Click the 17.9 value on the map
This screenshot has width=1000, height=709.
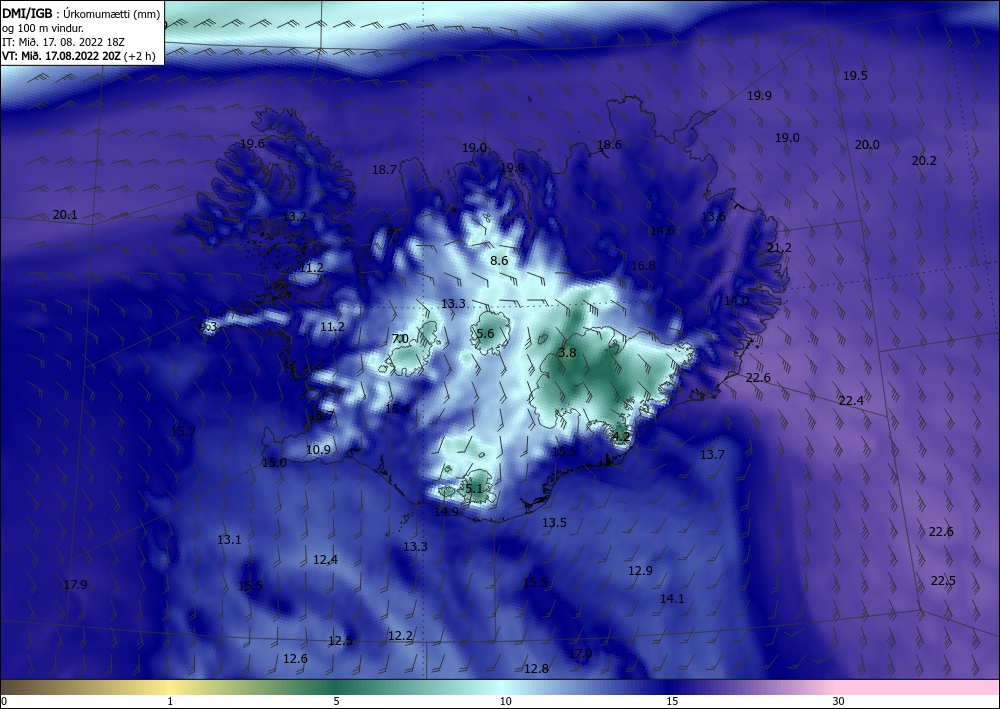[75, 585]
